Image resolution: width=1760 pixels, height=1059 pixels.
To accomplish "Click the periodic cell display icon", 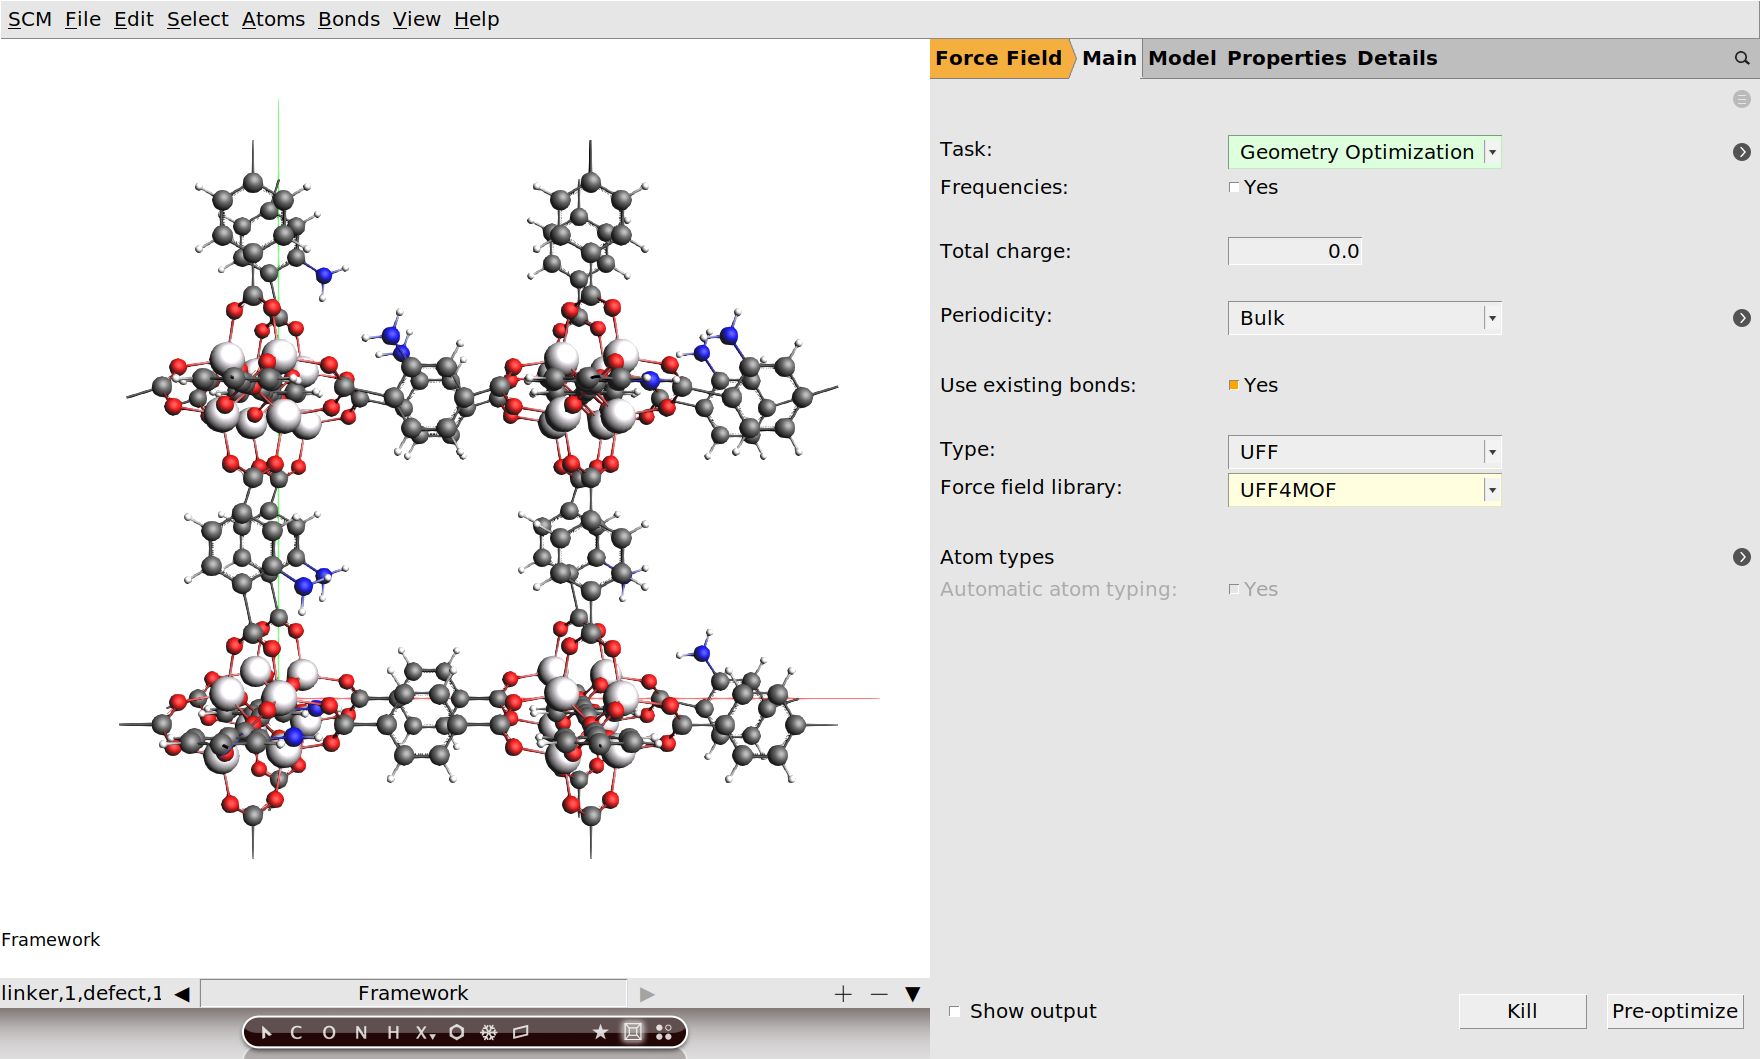I will [631, 1032].
